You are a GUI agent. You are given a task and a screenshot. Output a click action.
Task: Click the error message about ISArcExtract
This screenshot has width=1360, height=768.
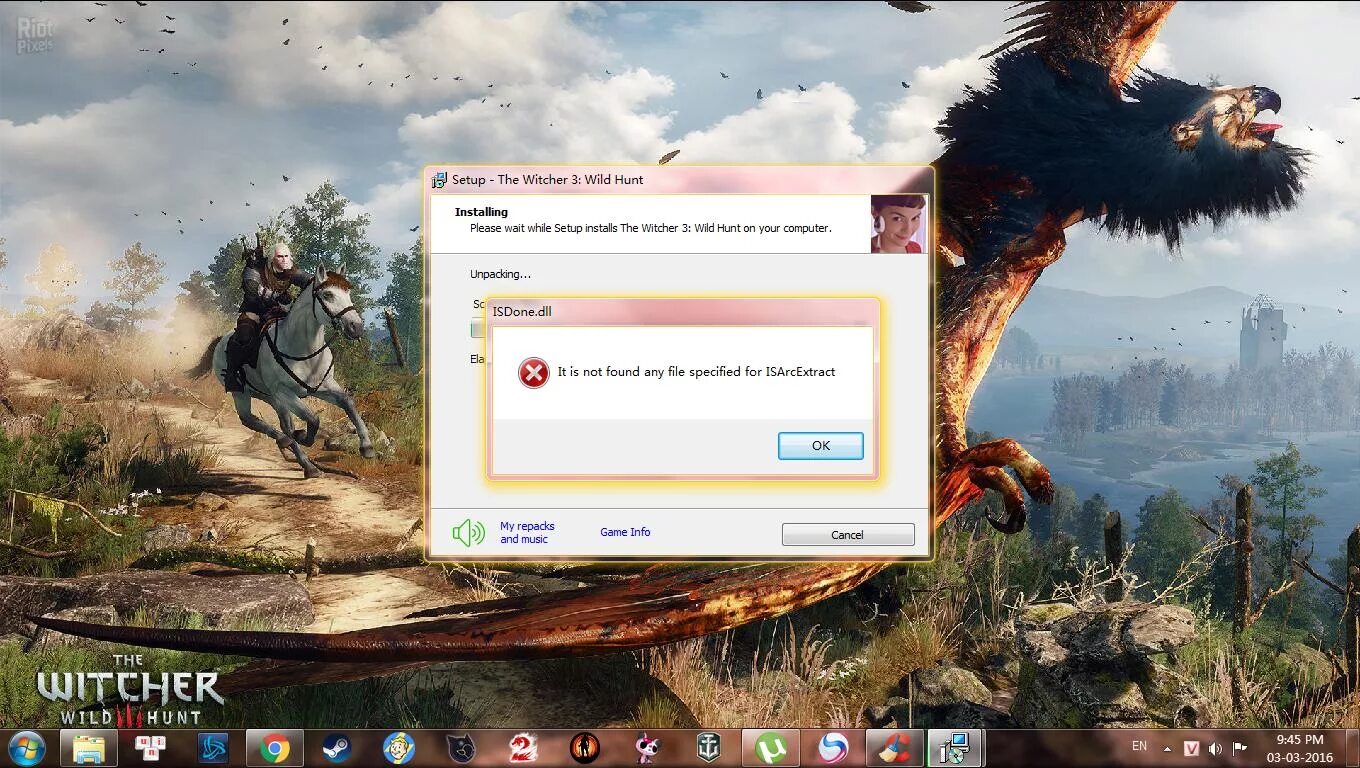coord(696,372)
